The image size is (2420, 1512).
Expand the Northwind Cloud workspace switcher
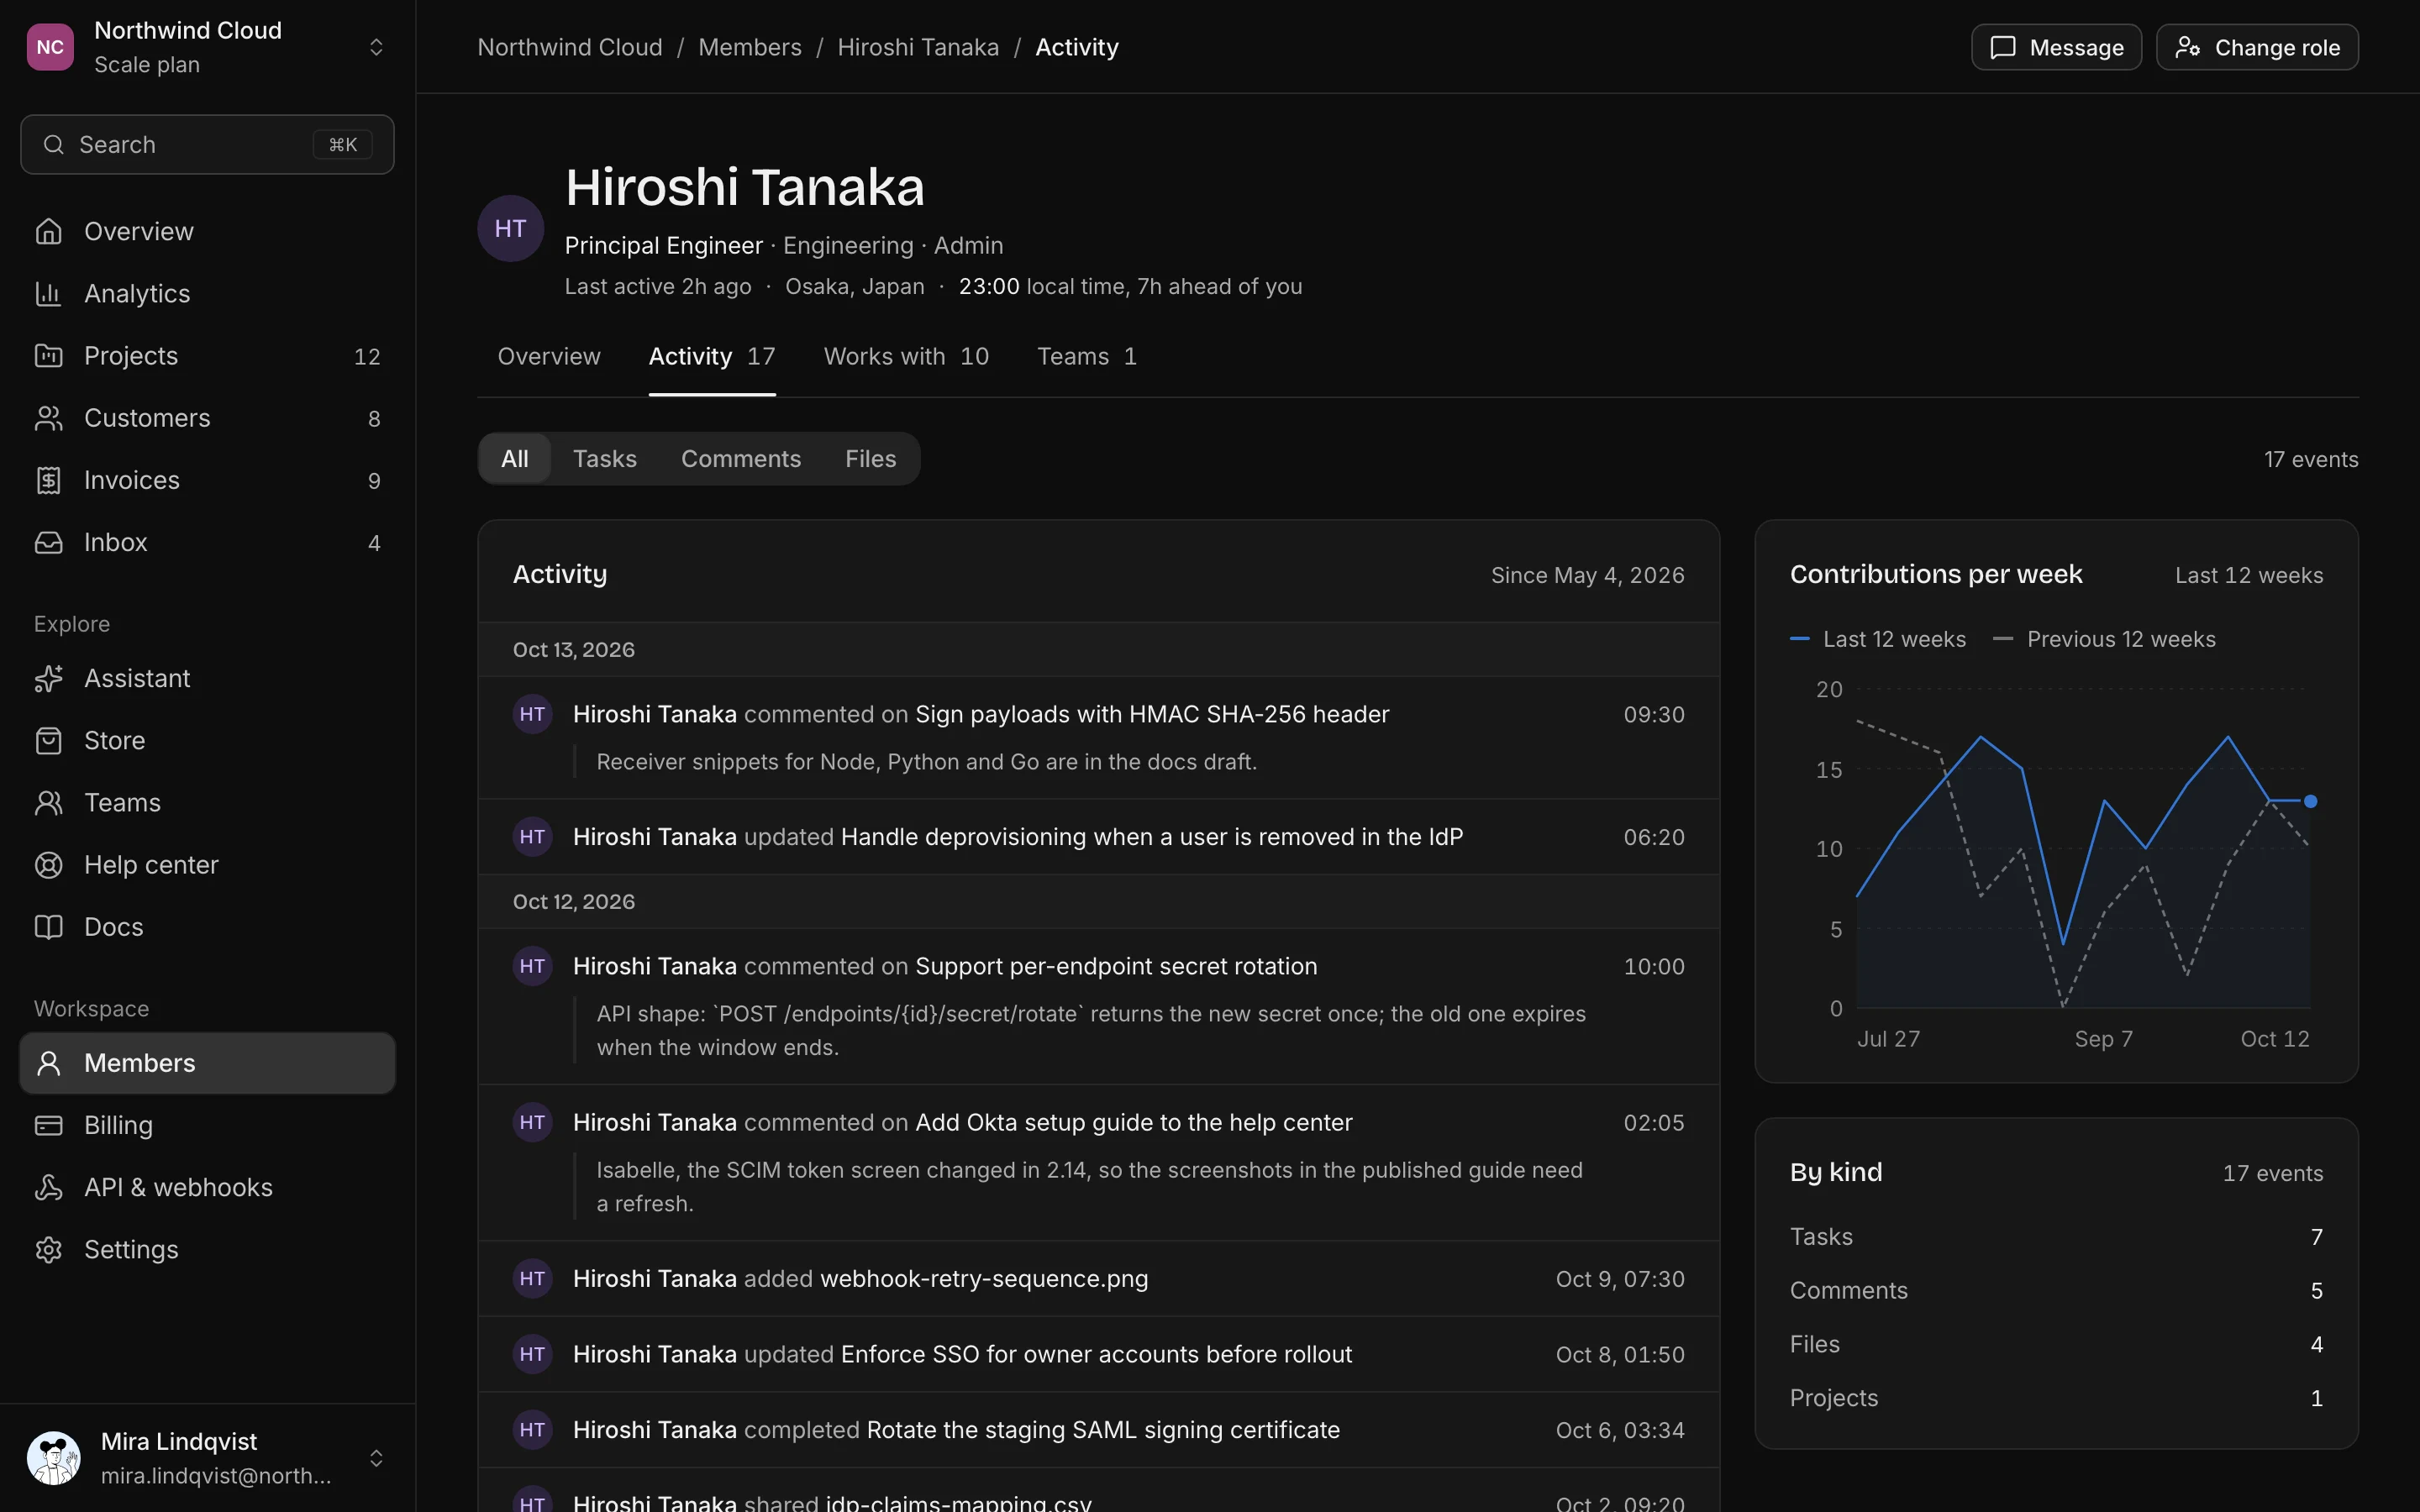[x=376, y=47]
